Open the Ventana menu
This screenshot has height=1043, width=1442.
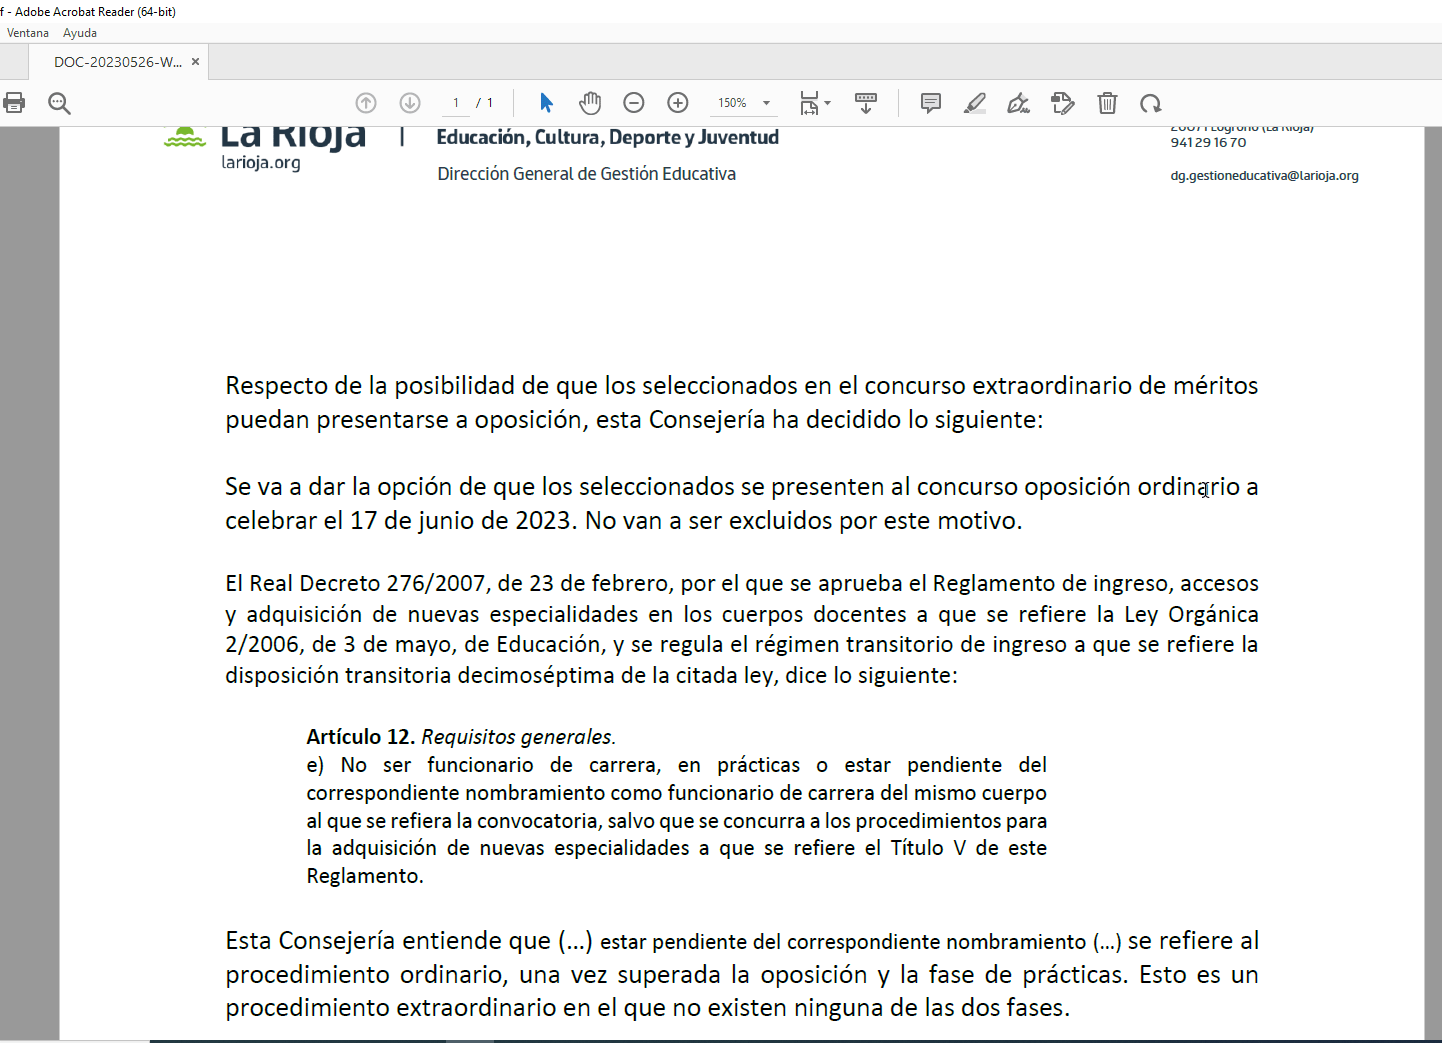point(28,33)
